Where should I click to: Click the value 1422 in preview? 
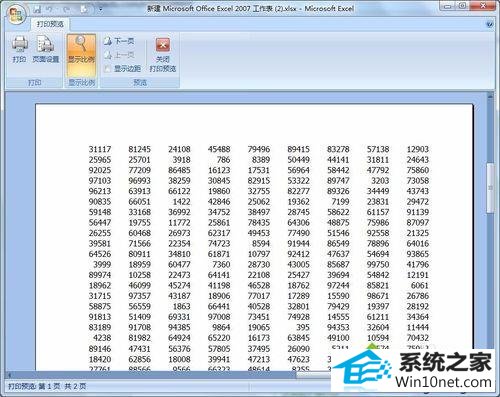(x=182, y=202)
